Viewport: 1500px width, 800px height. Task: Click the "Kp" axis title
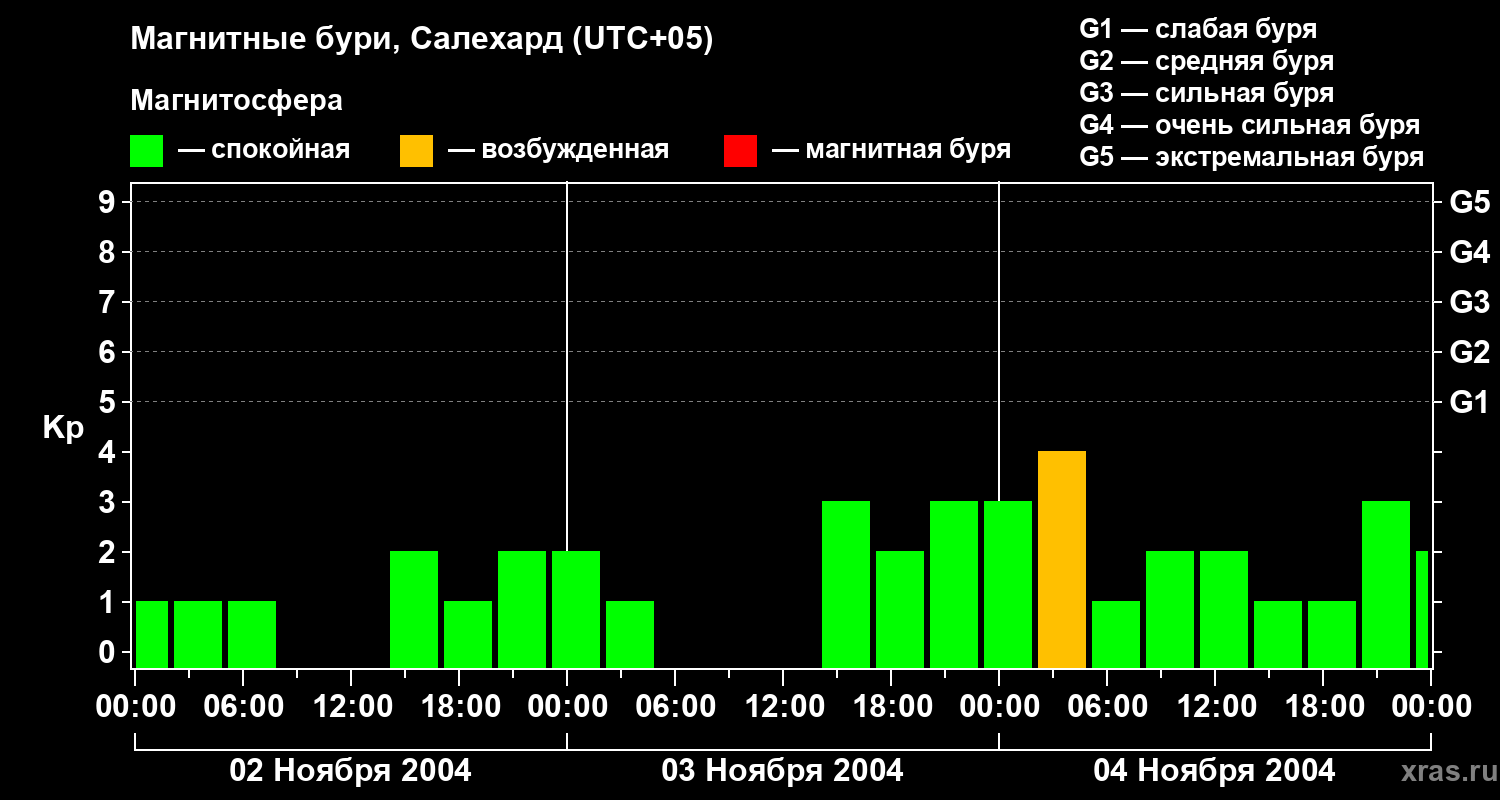coord(63,428)
